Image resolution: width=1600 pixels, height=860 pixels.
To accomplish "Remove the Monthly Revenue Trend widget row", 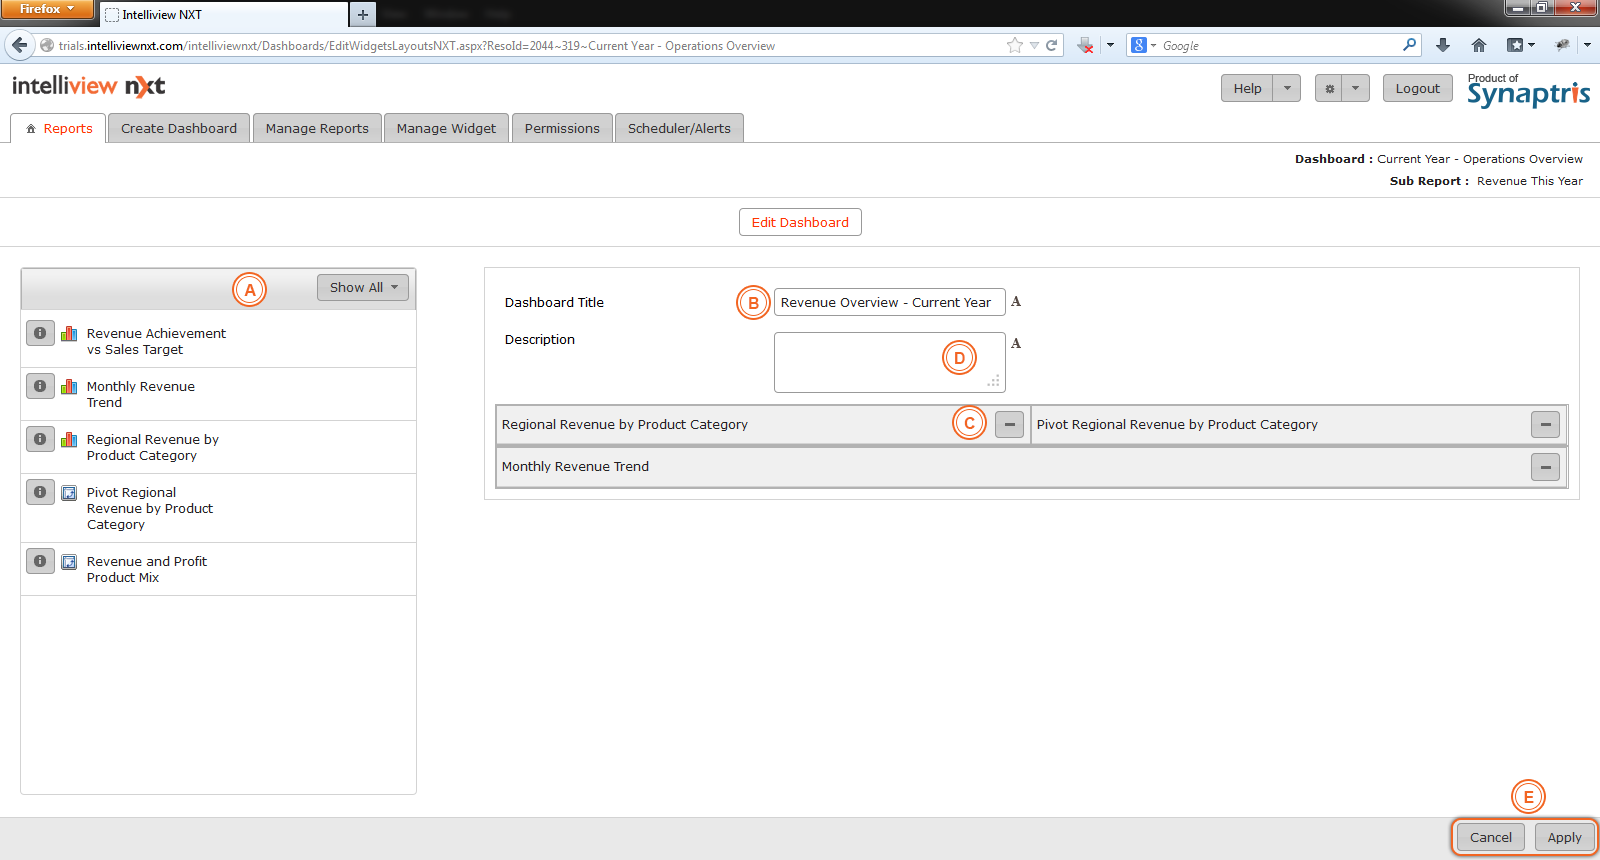I will click(x=1544, y=467).
